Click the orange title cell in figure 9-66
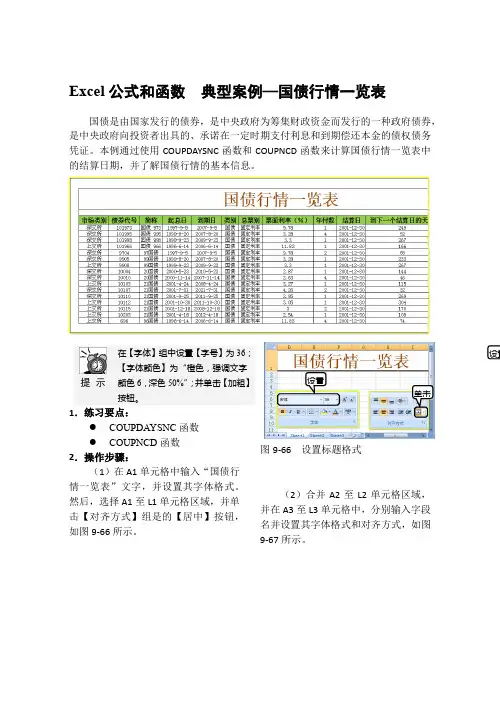This screenshot has width=500, height=706. click(351, 361)
